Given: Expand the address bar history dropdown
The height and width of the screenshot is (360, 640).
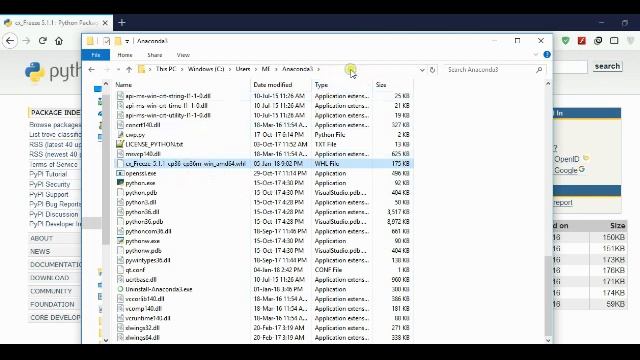Looking at the screenshot, I should point(422,70).
